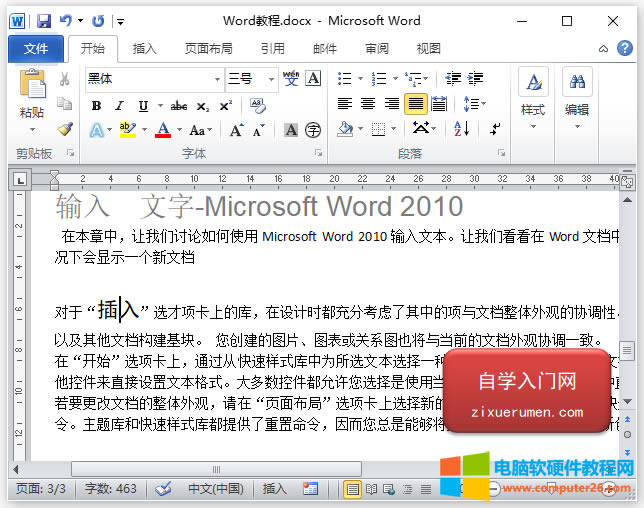This screenshot has height=508, width=644.
Task: Click the Copy icon
Action: (x=64, y=103)
